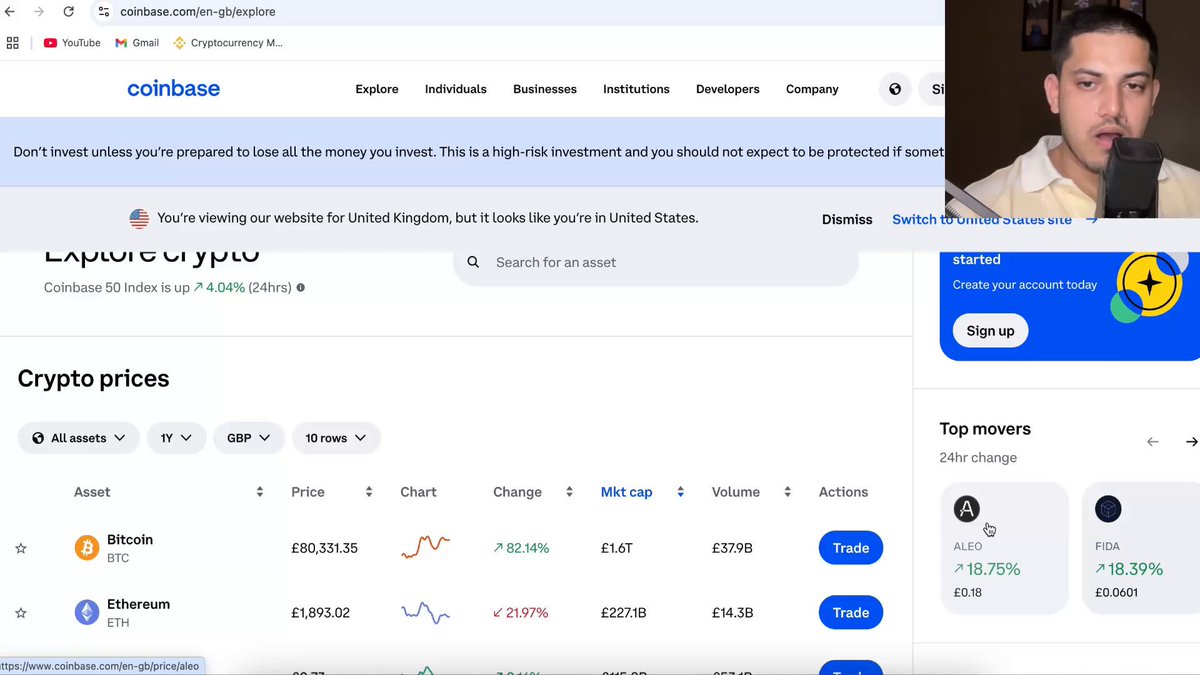Screen dimensions: 1200x675
Task: Go to next top movers with right arrow
Action: (x=1192, y=441)
